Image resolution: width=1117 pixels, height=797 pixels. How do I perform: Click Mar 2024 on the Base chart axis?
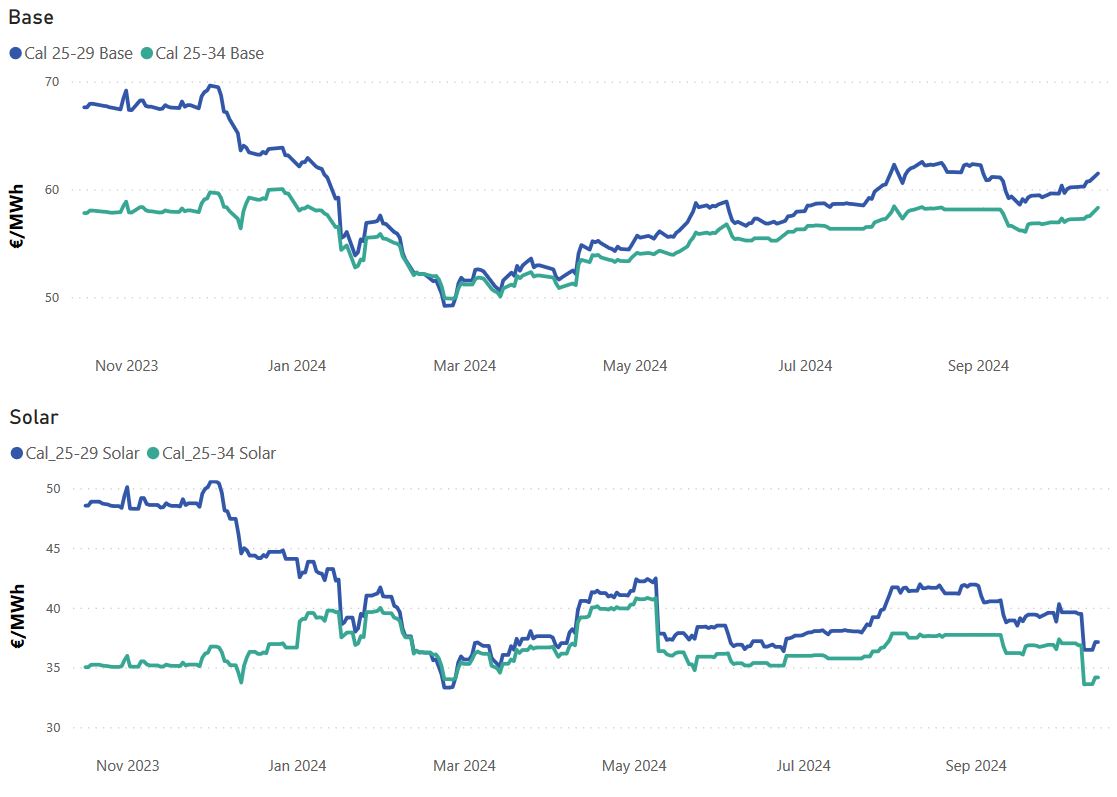click(x=464, y=366)
